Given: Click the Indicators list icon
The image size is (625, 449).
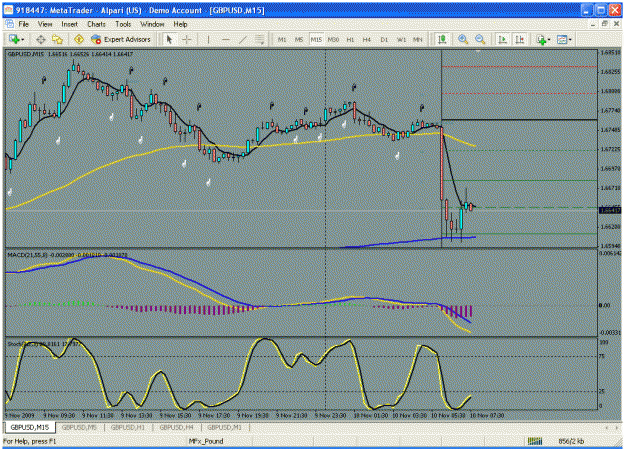Looking at the screenshot, I should pos(541,39).
